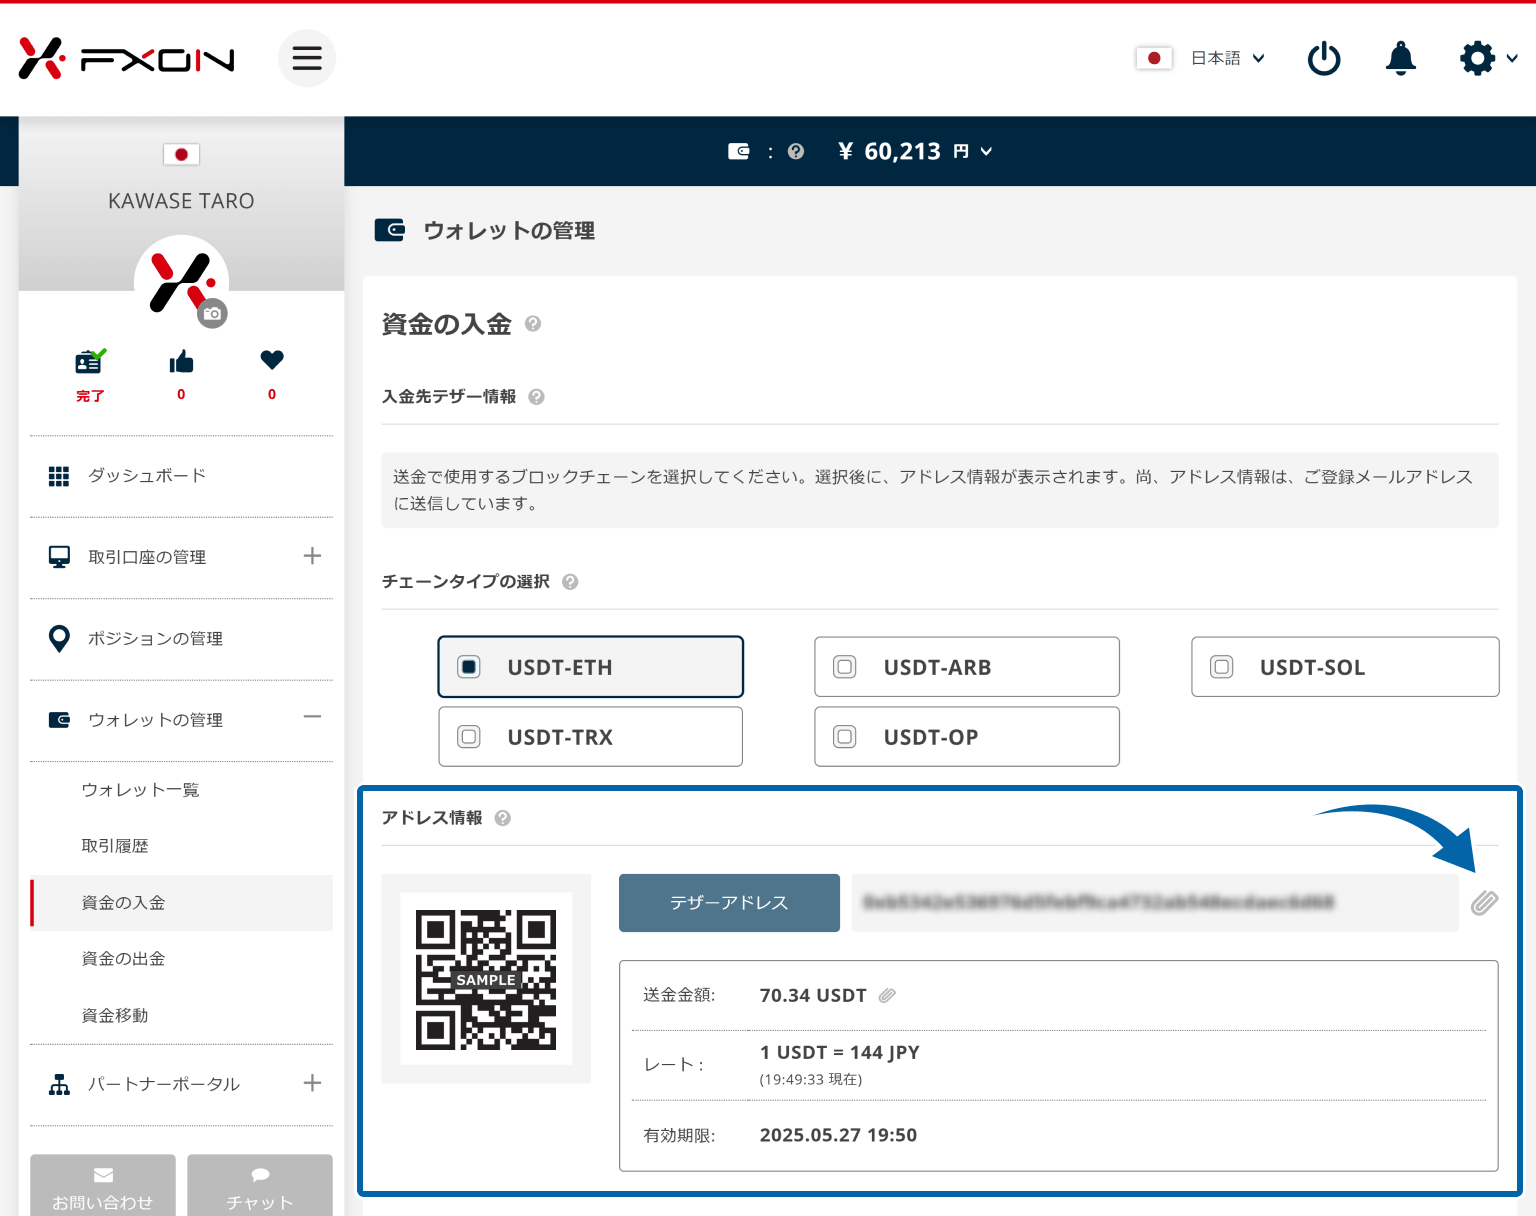Open the hamburger menu button

point(307,58)
